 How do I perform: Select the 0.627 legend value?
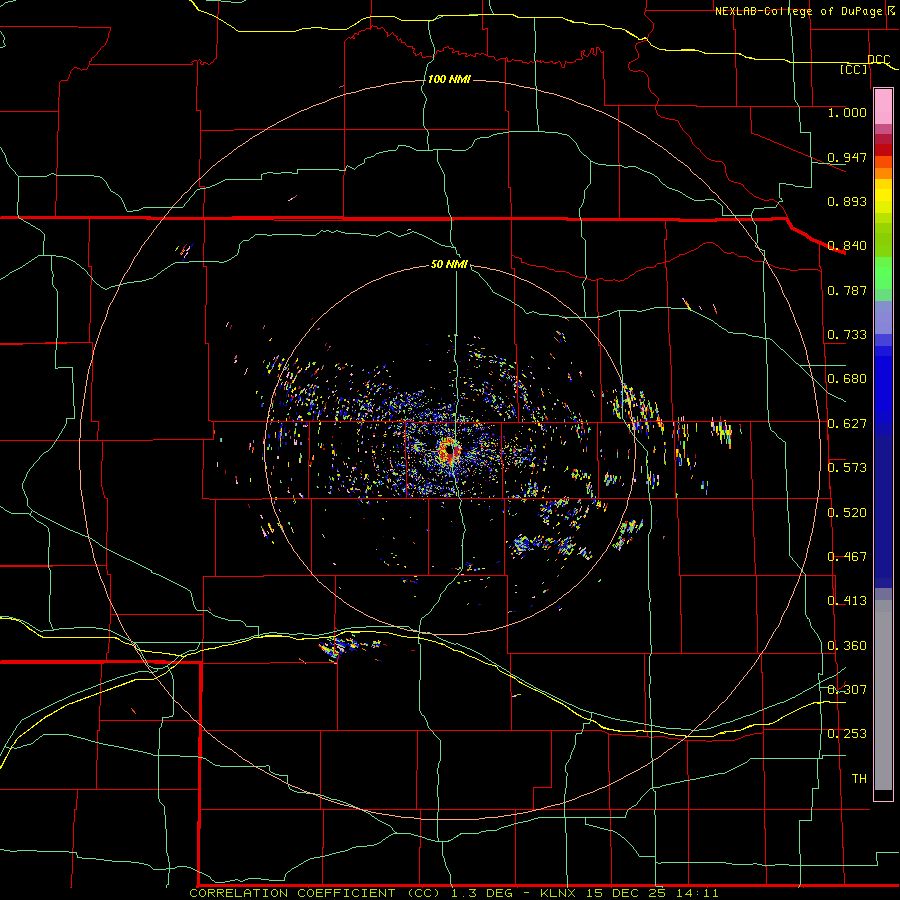847,424
